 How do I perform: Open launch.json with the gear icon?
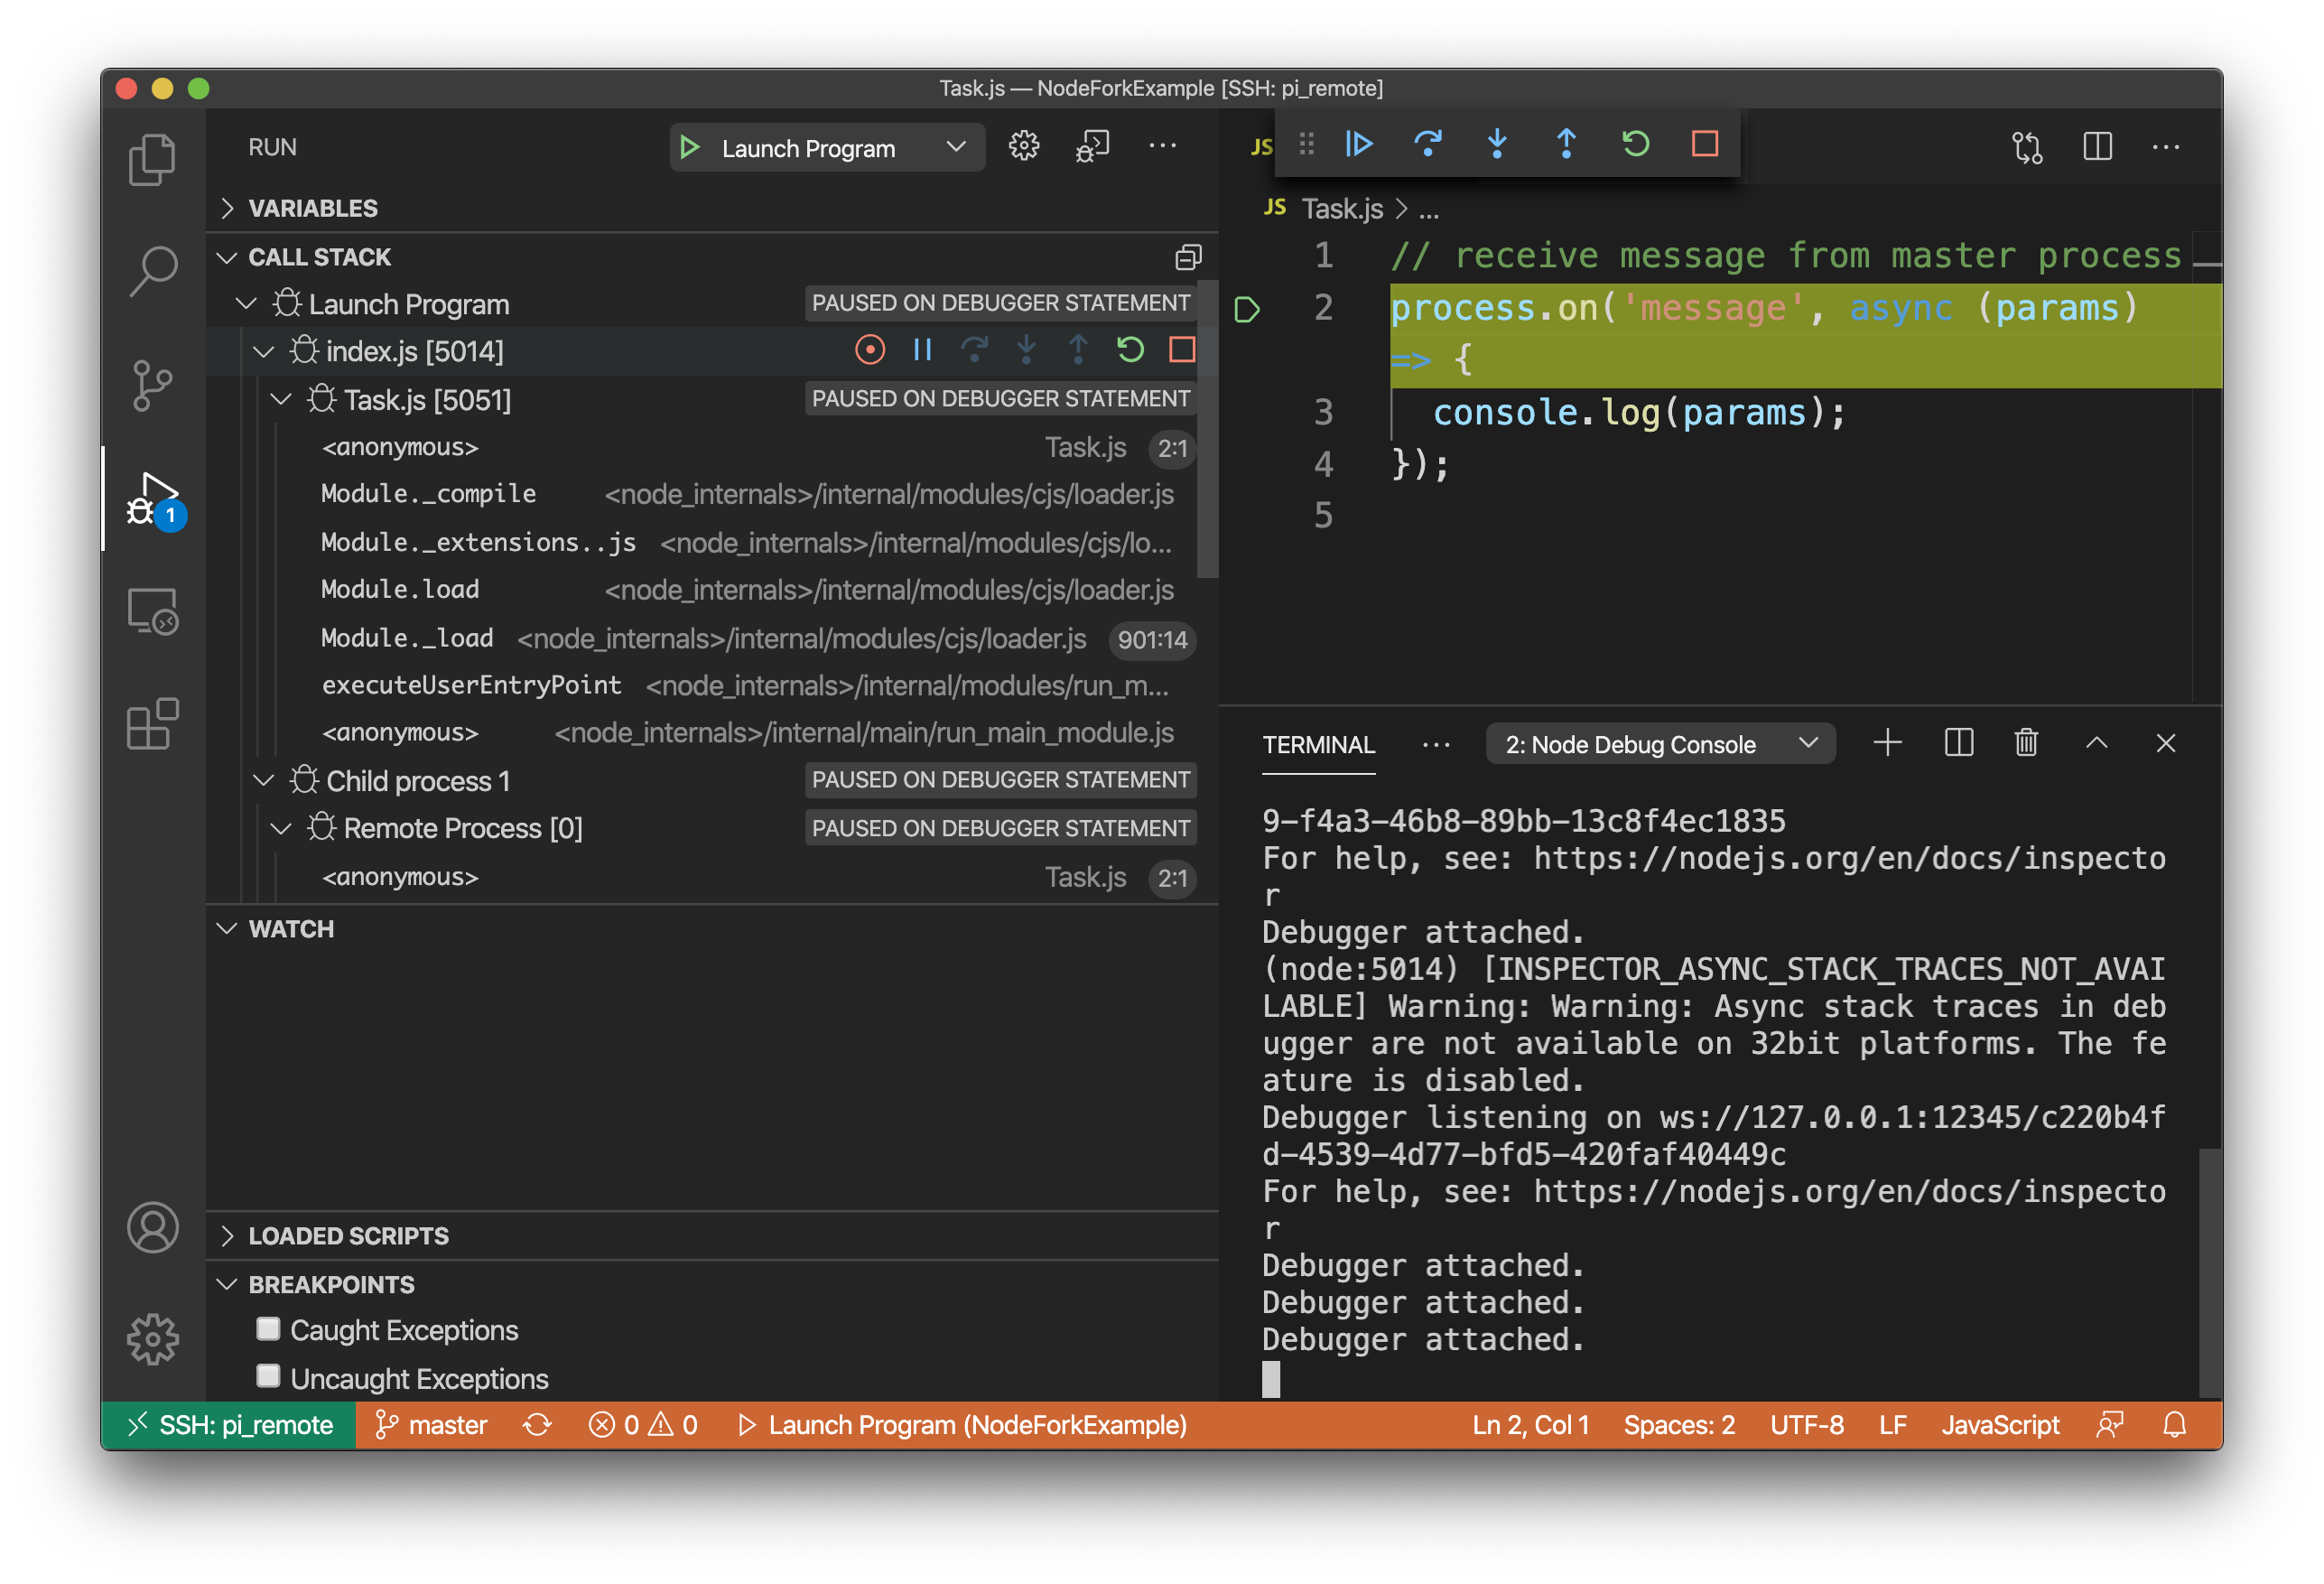[1023, 146]
